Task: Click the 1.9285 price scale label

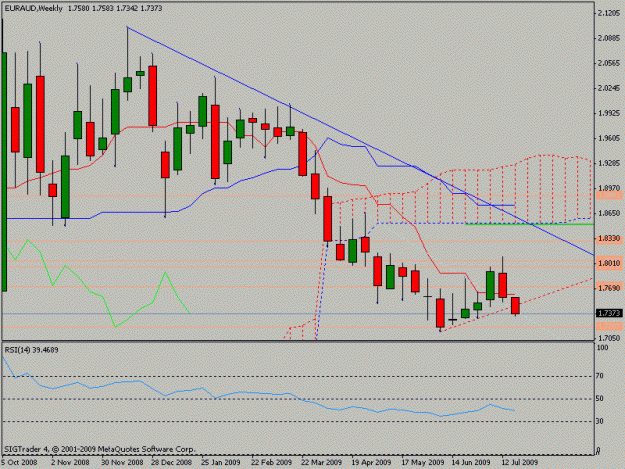Action: coord(609,163)
